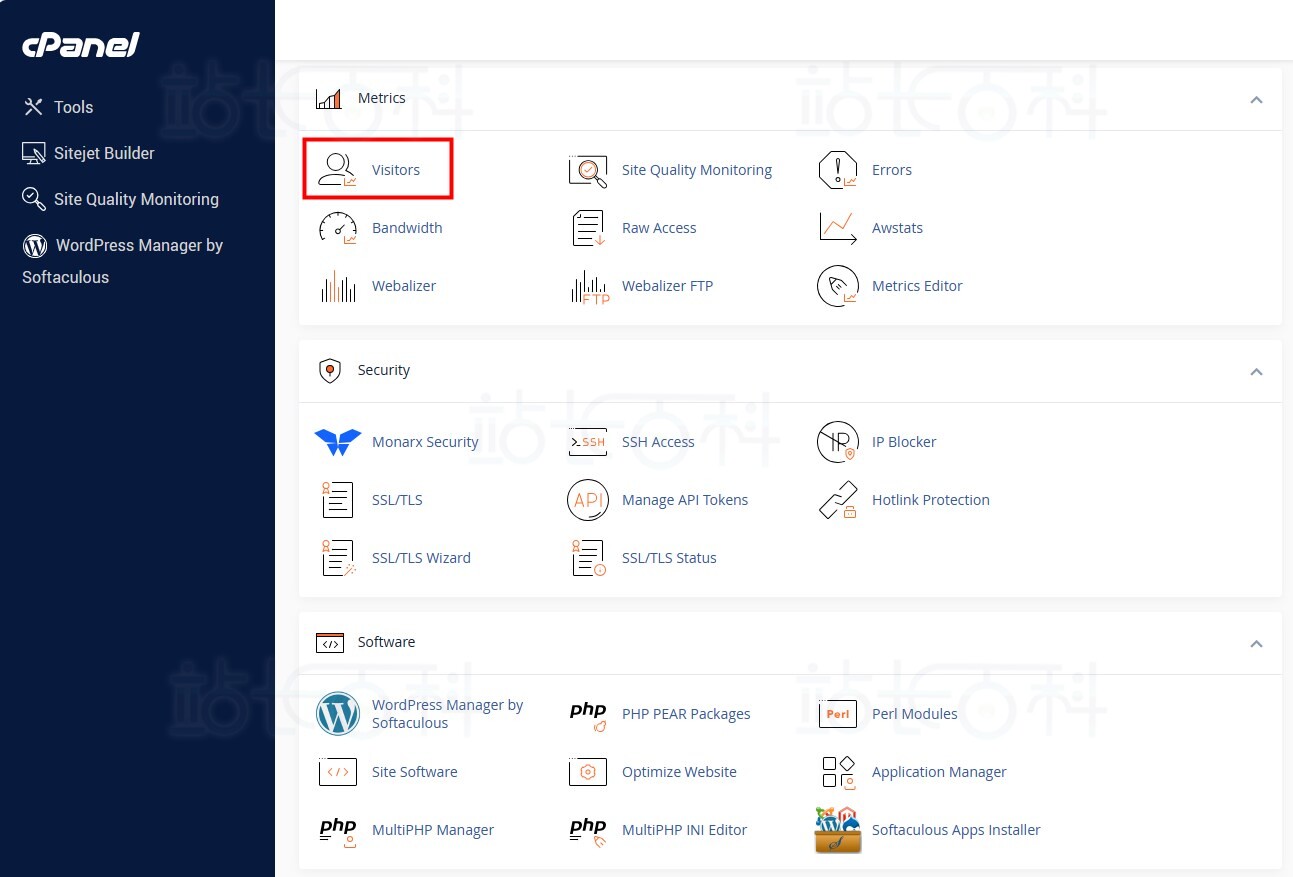Screen dimensions: 1293x877
Task: Open the Site Software code icon
Action: [338, 772]
